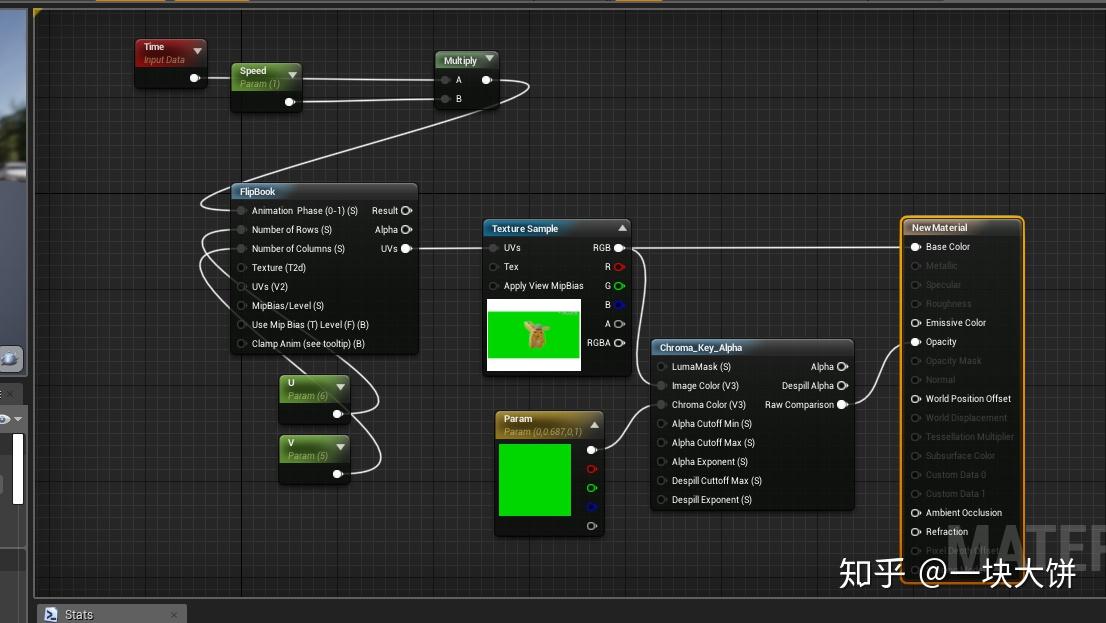Image resolution: width=1106 pixels, height=623 pixels.
Task: Click the Base Color input pin
Action: (914, 246)
